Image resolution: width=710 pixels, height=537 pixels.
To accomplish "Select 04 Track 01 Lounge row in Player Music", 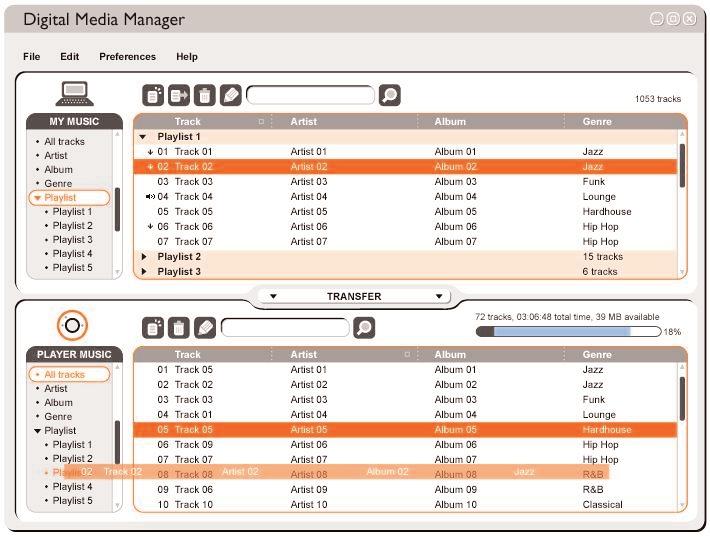I will pos(405,415).
